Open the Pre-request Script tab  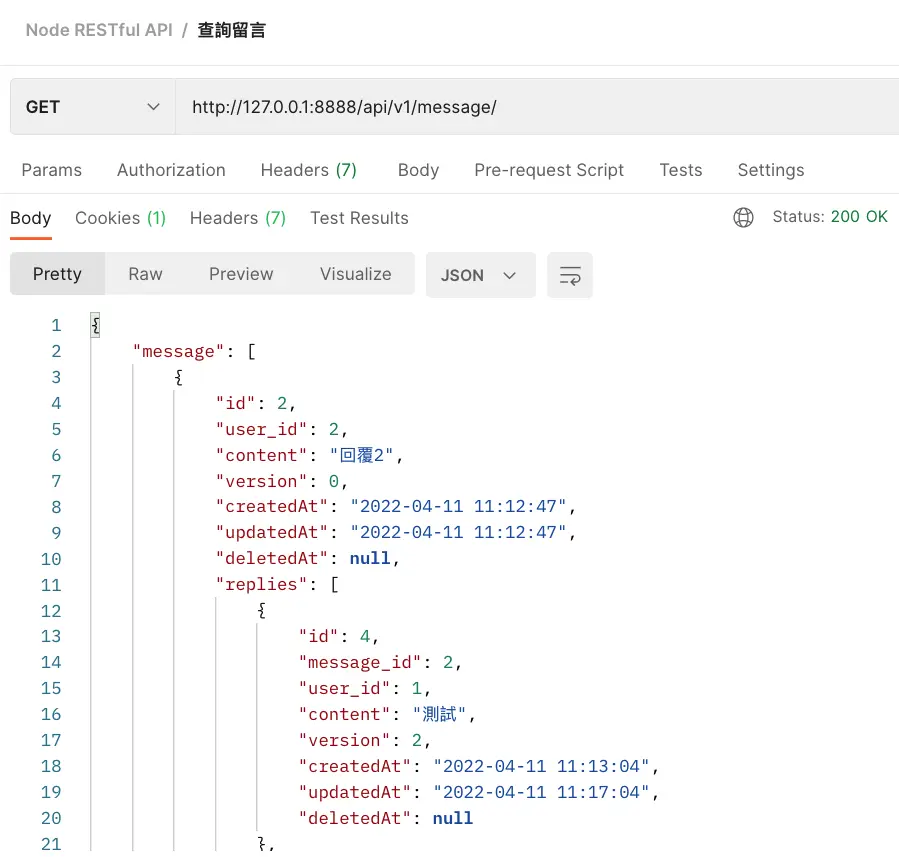549,170
